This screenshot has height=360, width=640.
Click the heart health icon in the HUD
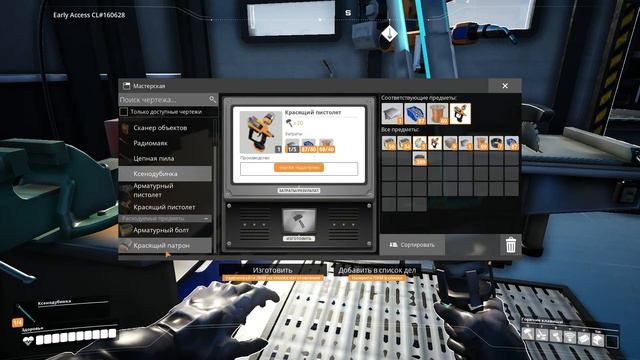pos(28,340)
